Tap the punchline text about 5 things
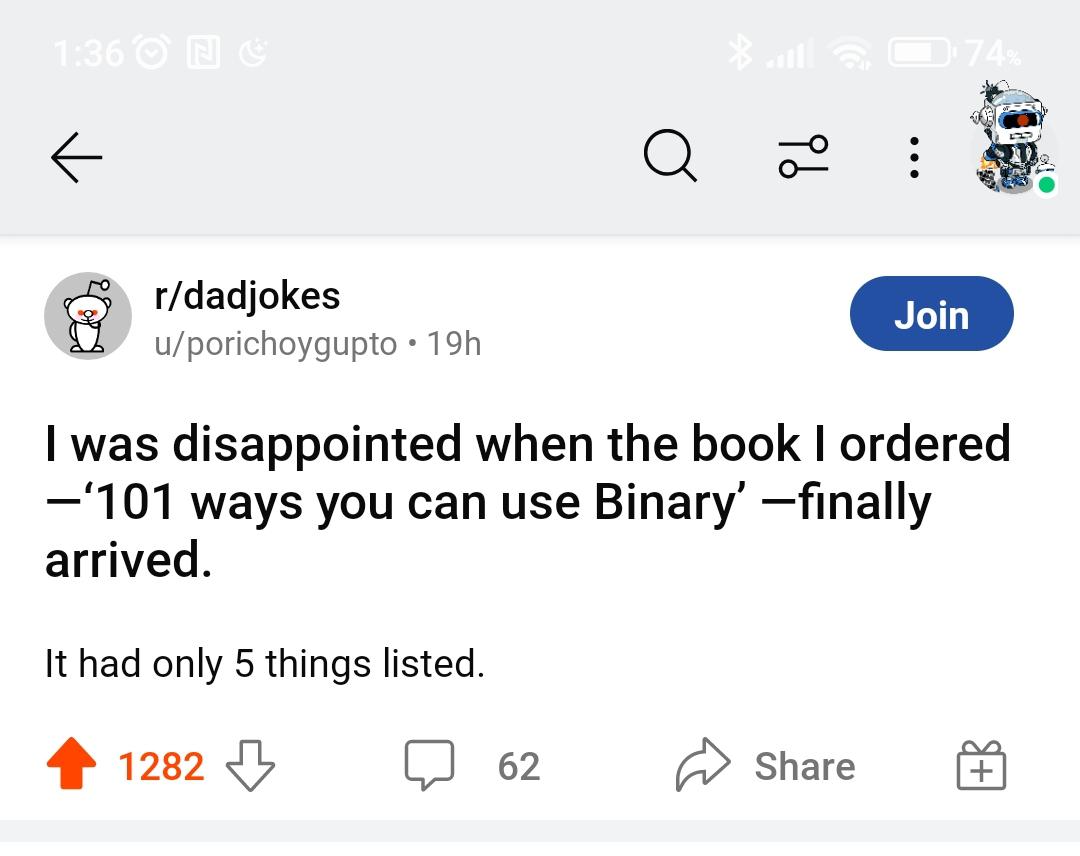Screen dimensions: 1080x856 (x=265, y=663)
